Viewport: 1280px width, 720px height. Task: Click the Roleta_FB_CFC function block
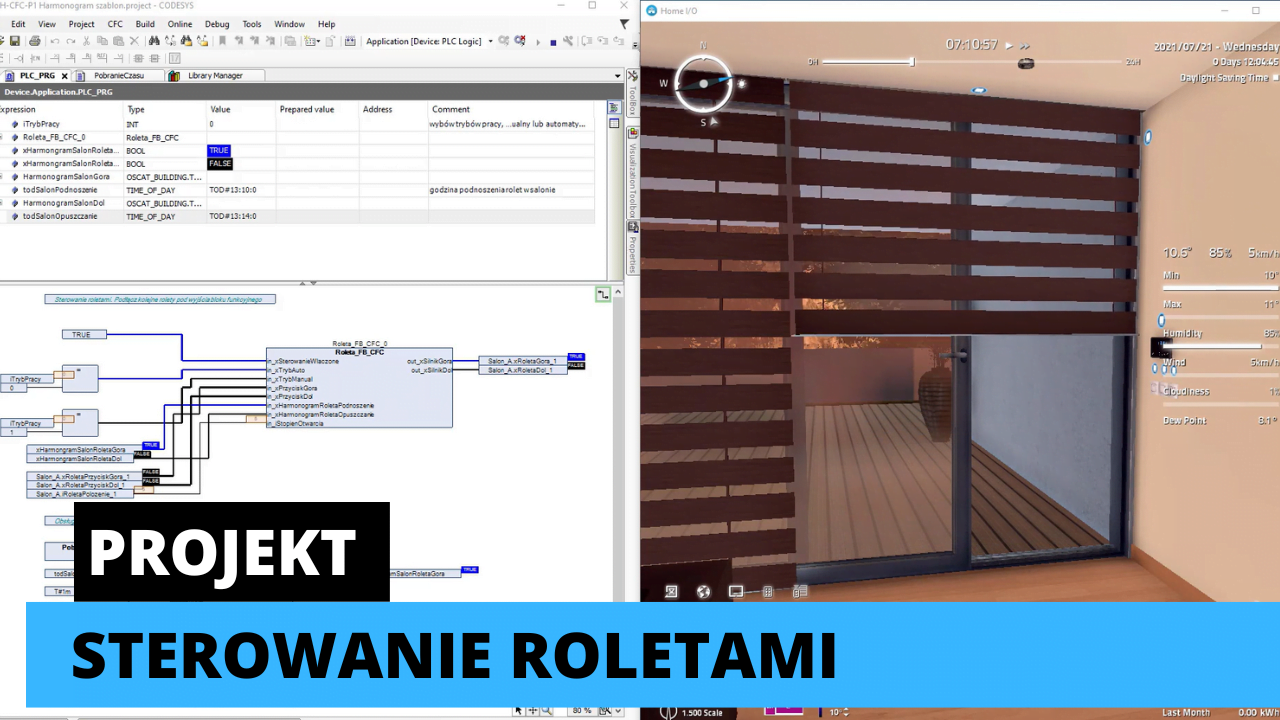click(x=359, y=388)
